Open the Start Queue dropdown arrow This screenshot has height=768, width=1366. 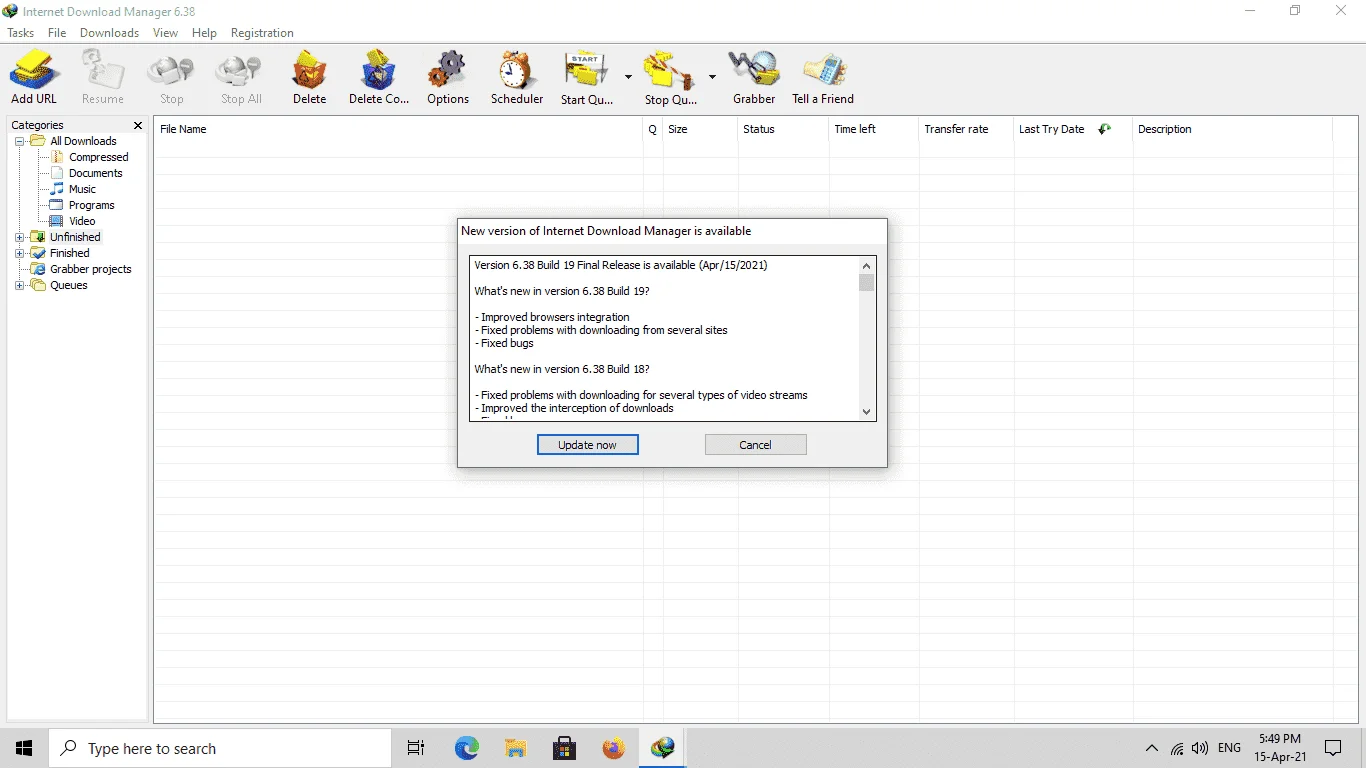click(x=628, y=76)
